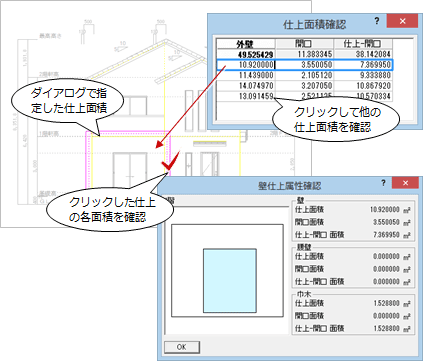
Task: Select the row with area 10.920000
Action: [305, 65]
